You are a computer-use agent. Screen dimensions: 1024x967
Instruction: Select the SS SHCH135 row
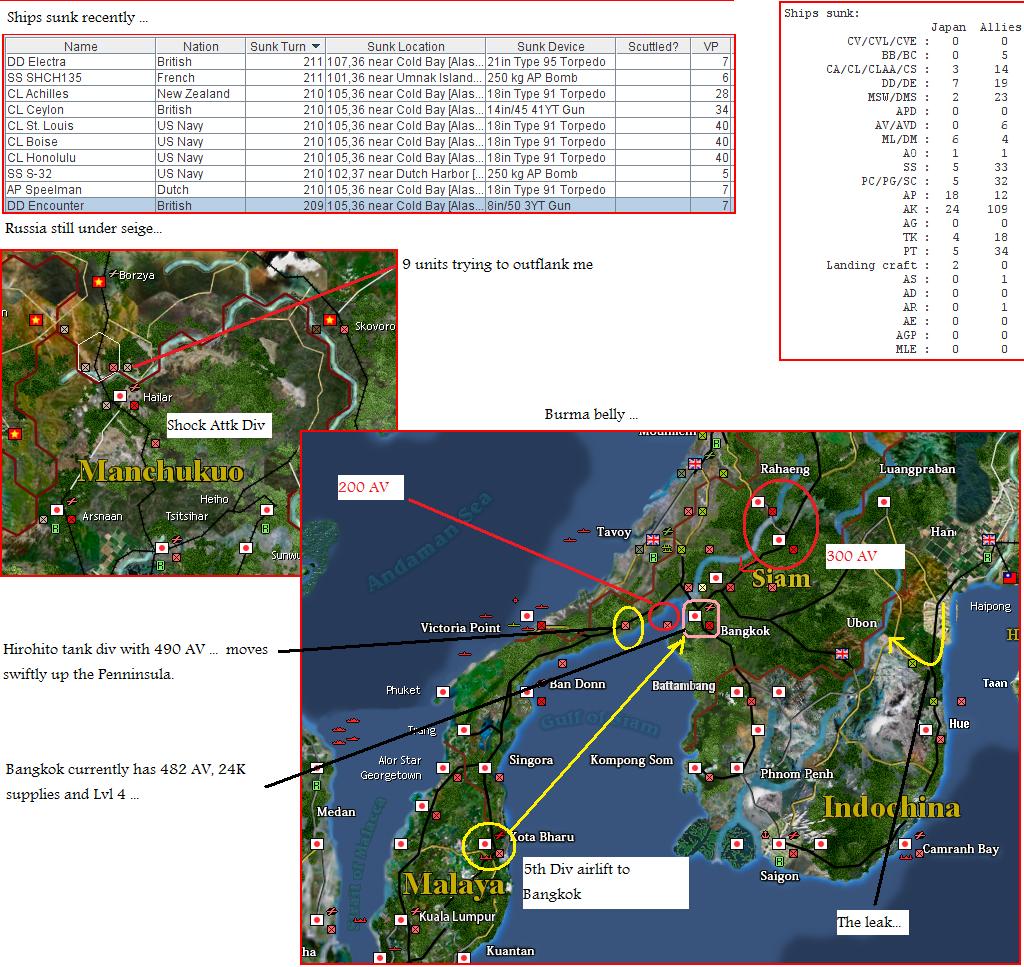pyautogui.click(x=369, y=78)
